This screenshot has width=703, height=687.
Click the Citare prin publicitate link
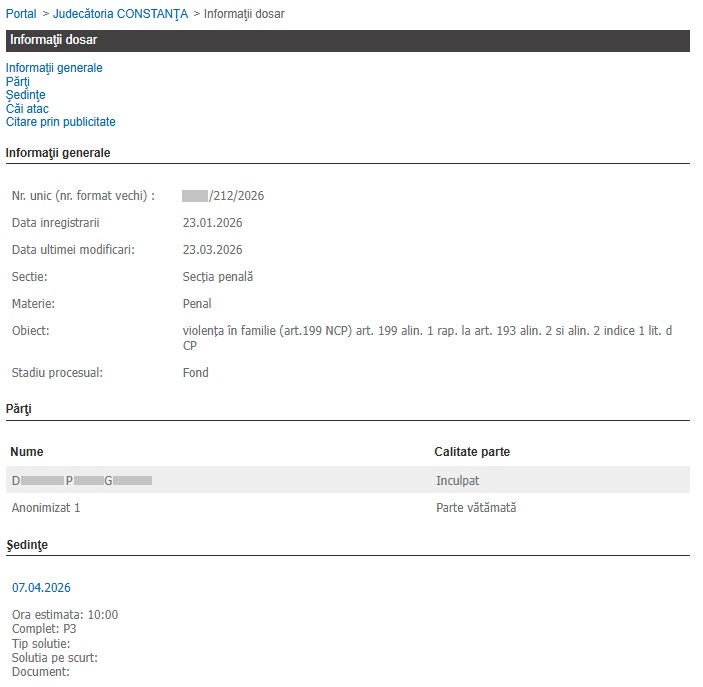tap(60, 122)
